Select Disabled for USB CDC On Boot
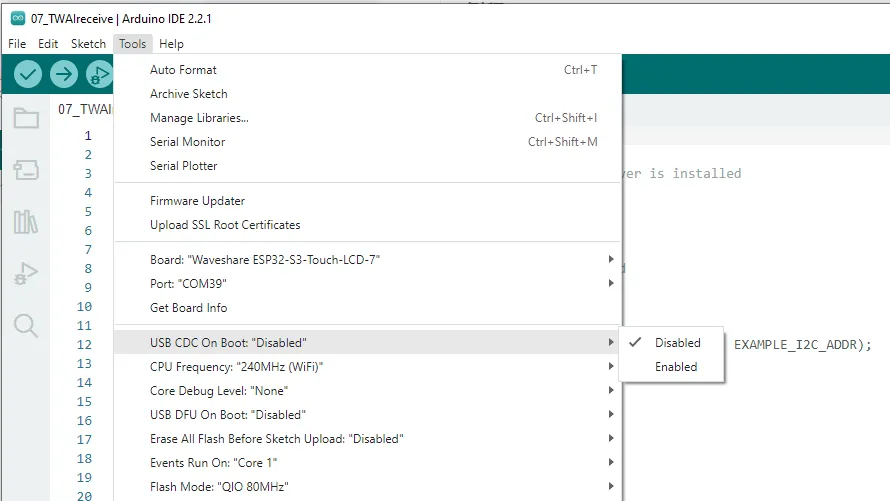The width and height of the screenshot is (890, 501). [x=677, y=343]
